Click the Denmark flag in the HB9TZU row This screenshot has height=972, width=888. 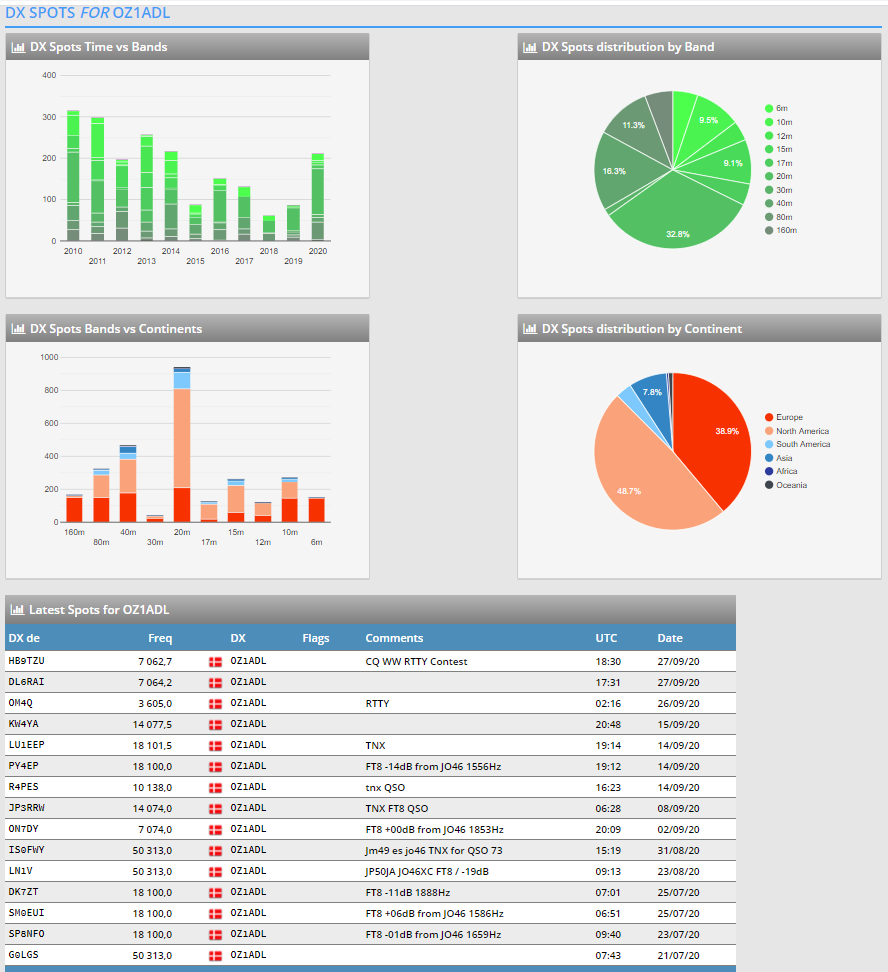pos(215,662)
